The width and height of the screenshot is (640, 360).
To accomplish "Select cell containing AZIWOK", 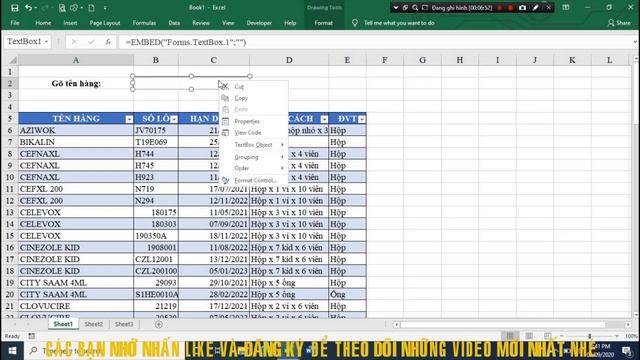I will 76,130.
